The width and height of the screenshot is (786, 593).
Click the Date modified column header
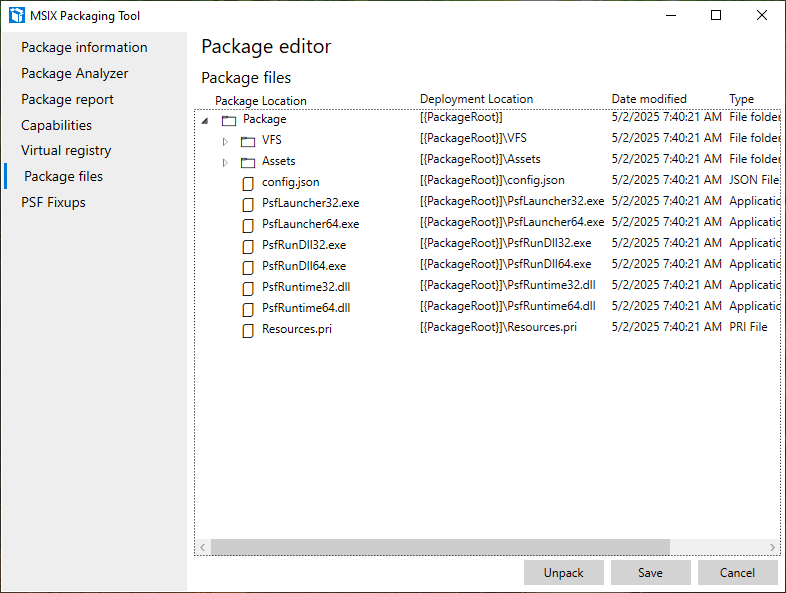tap(649, 99)
